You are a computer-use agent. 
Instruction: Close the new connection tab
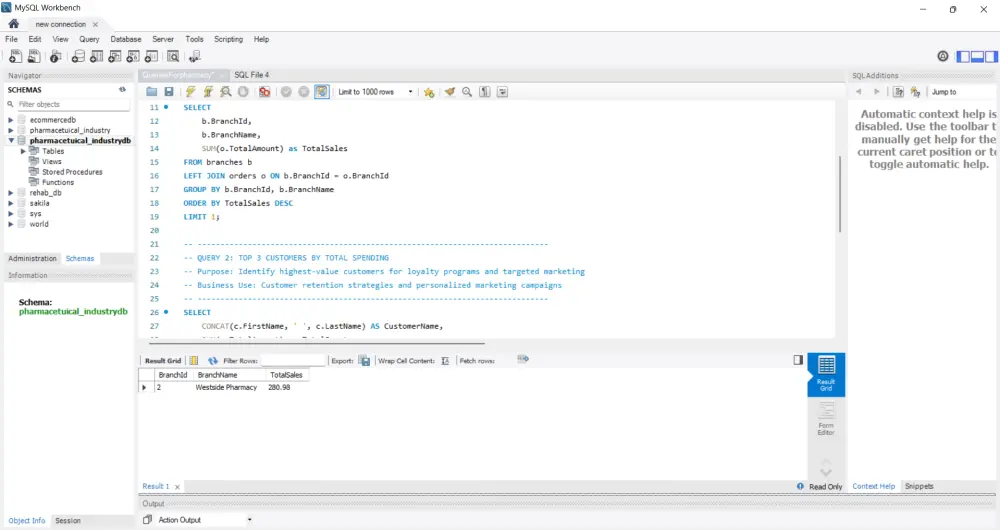tap(96, 24)
